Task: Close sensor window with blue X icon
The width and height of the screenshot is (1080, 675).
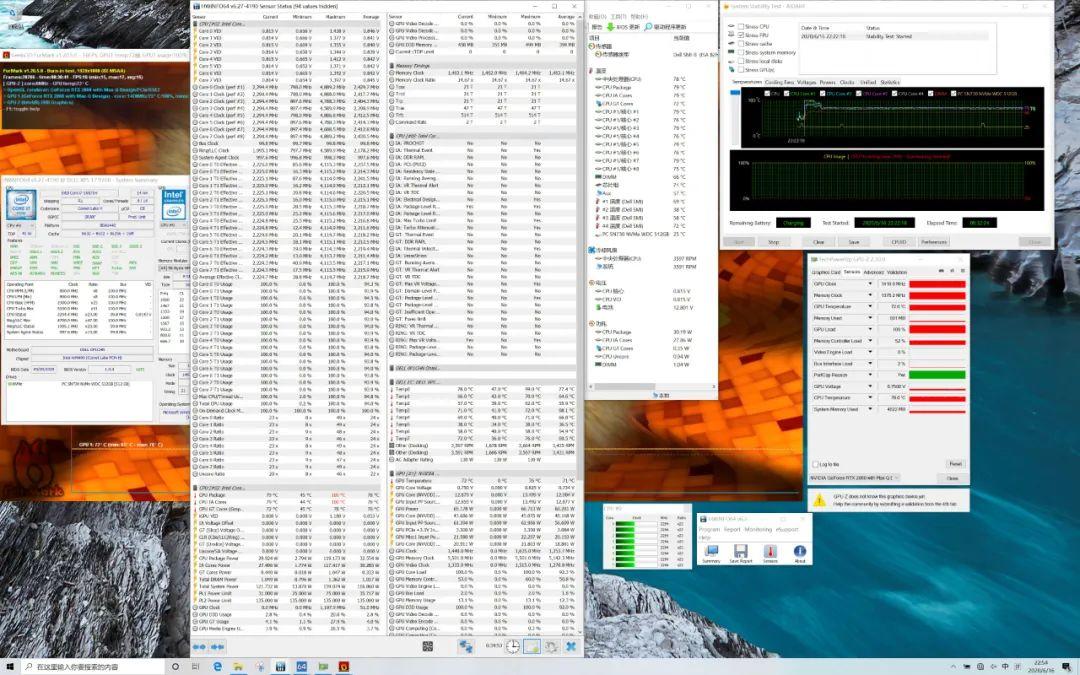Action: click(x=569, y=647)
